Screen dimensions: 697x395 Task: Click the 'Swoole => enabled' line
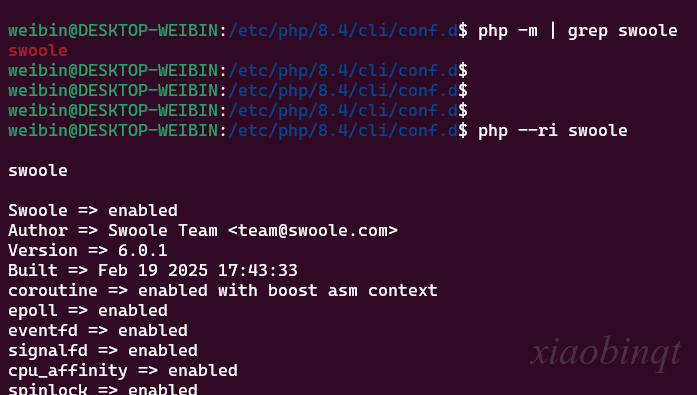(93, 210)
